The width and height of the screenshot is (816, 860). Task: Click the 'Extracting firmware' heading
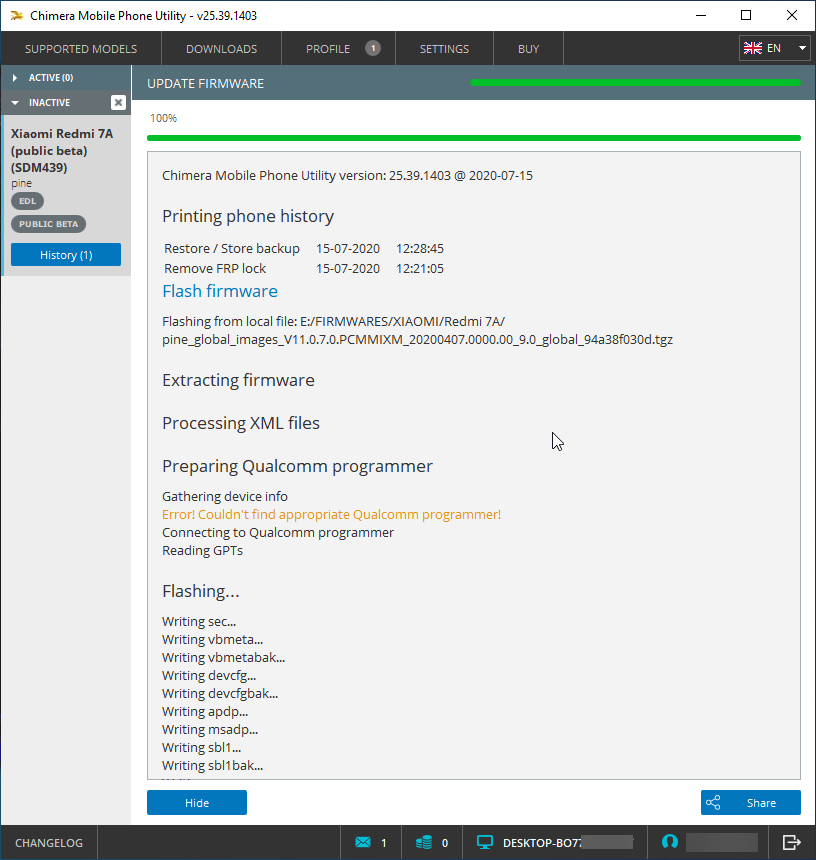tap(238, 380)
